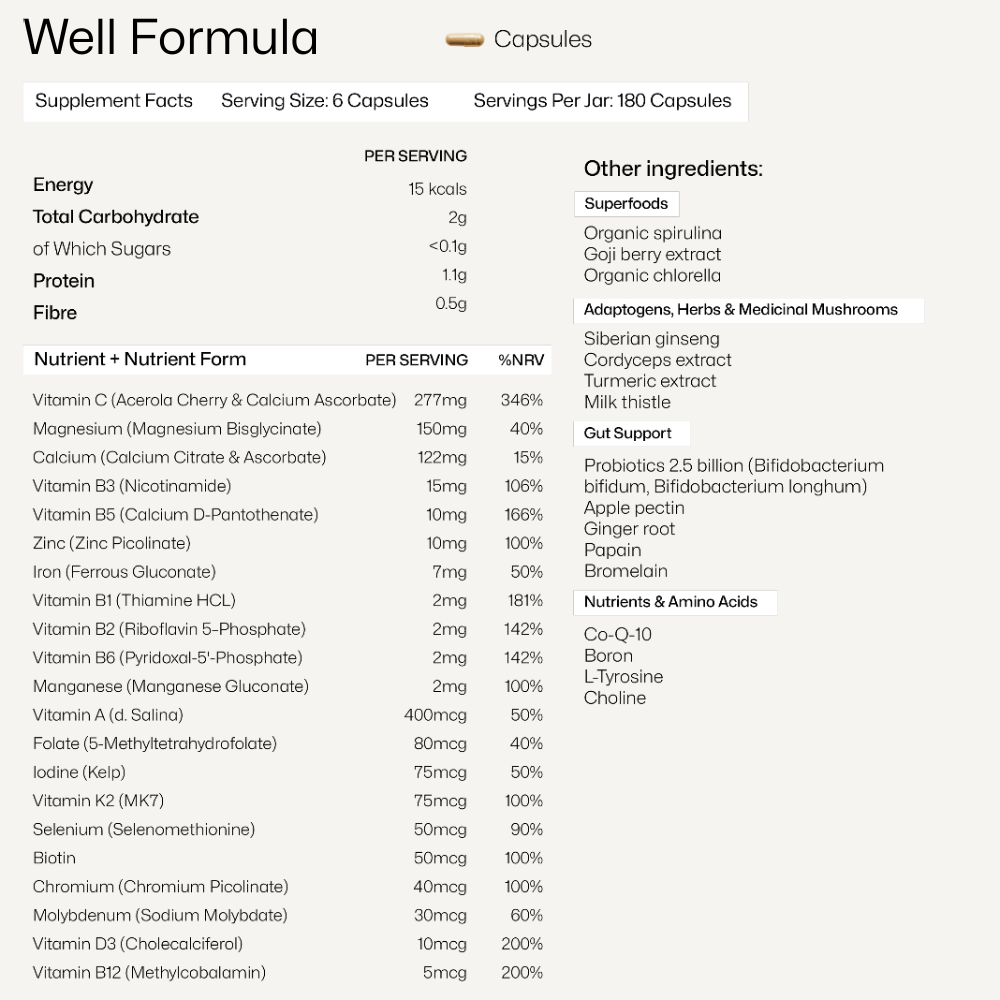
Task: Click the Organic spirulina ingredient
Action: (x=652, y=233)
